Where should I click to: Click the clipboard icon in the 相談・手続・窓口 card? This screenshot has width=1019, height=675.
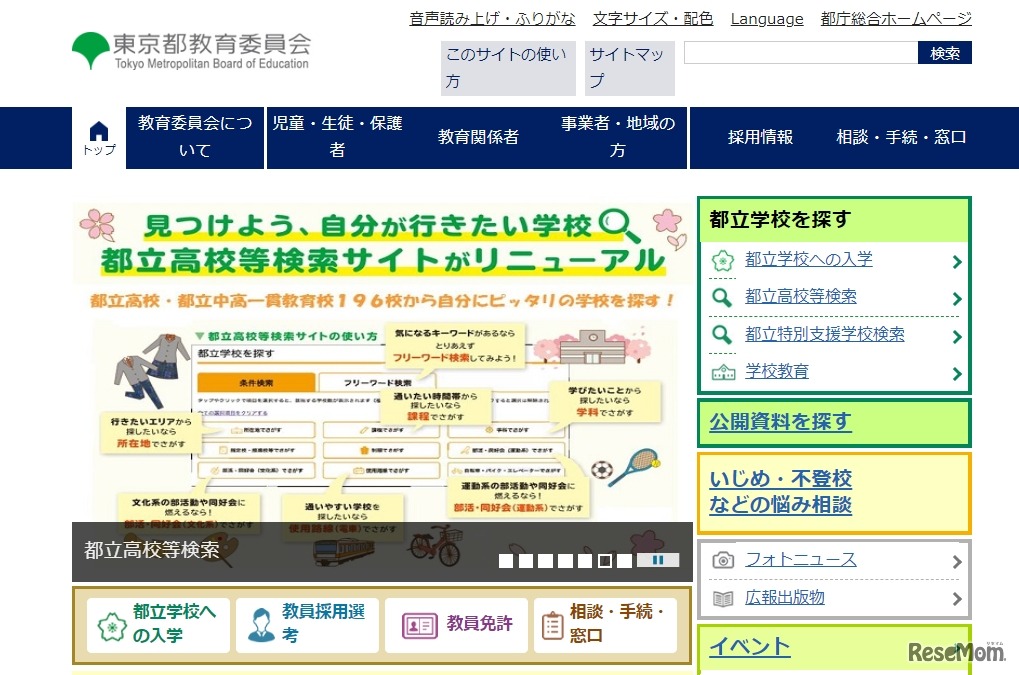[x=552, y=626]
